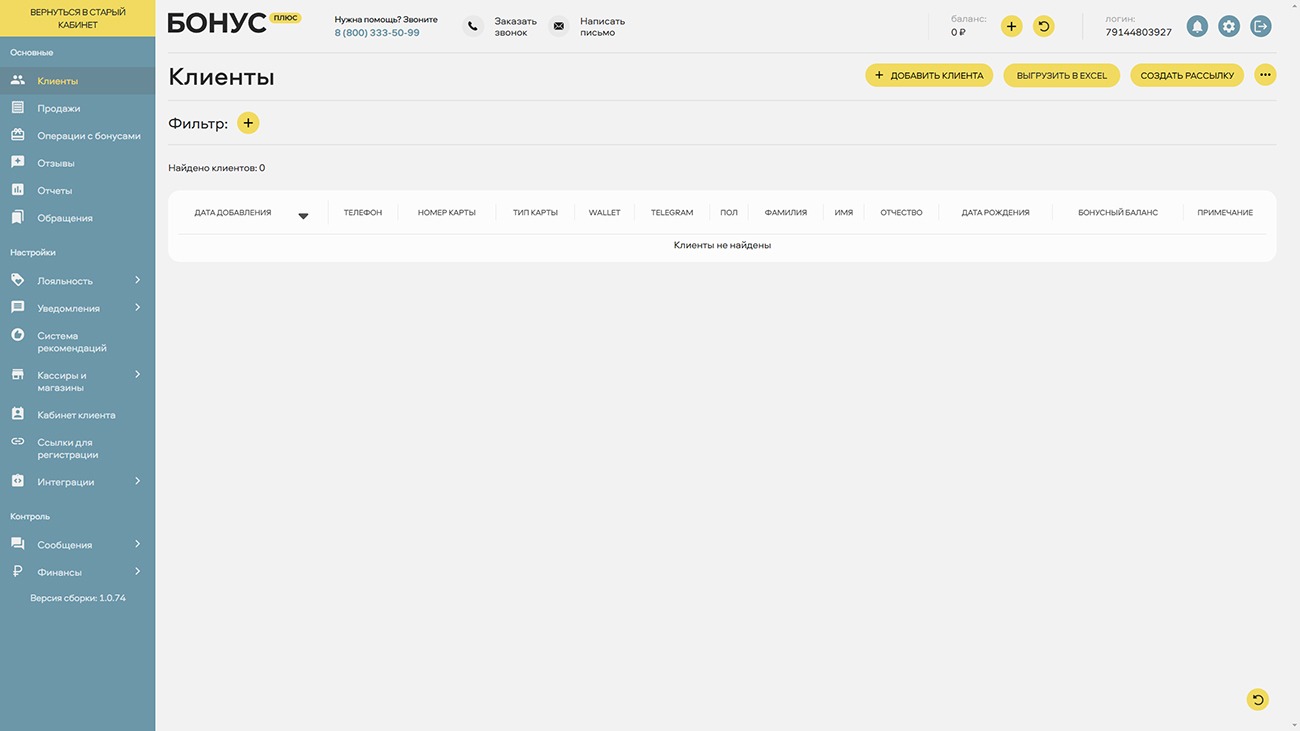Screen dimensions: 1300x731
Task: Click the support phone number 8 (800) 333-50-99
Action: click(x=377, y=33)
